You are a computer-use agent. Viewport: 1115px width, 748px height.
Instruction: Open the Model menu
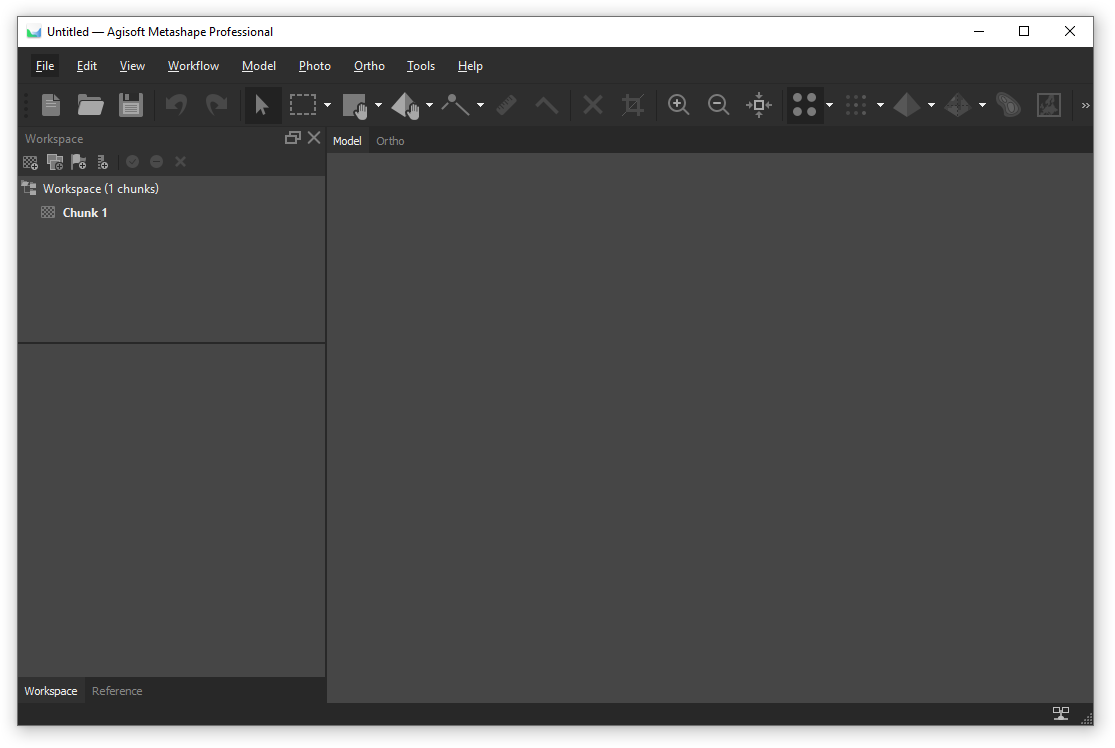pyautogui.click(x=259, y=66)
